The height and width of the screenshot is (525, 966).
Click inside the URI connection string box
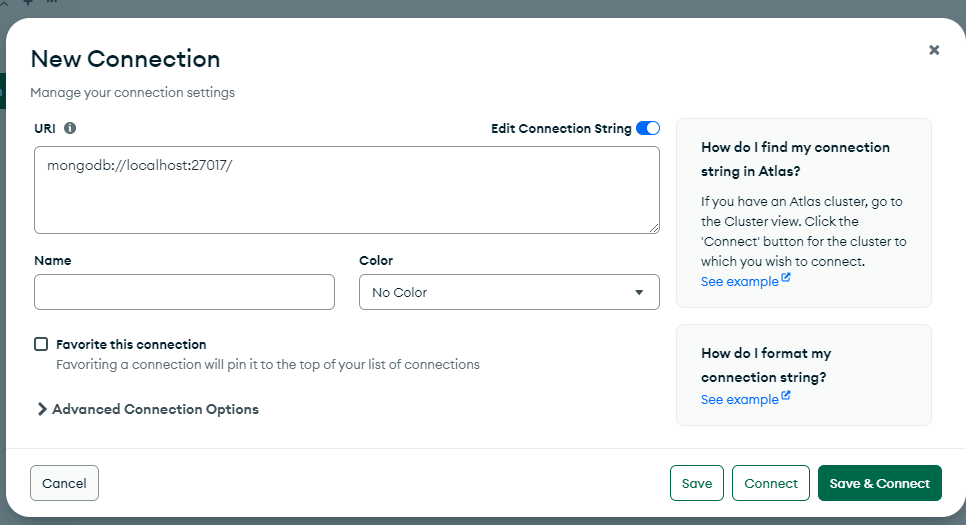347,190
